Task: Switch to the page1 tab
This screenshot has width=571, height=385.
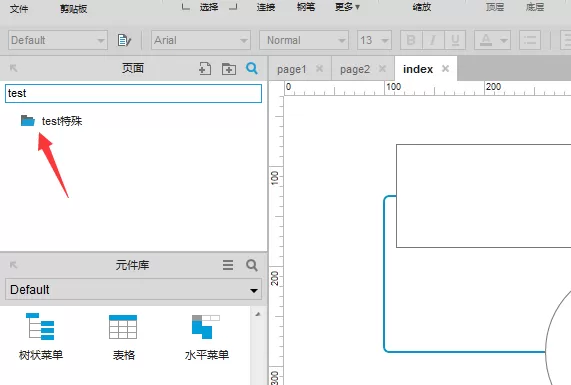Action: 292,69
